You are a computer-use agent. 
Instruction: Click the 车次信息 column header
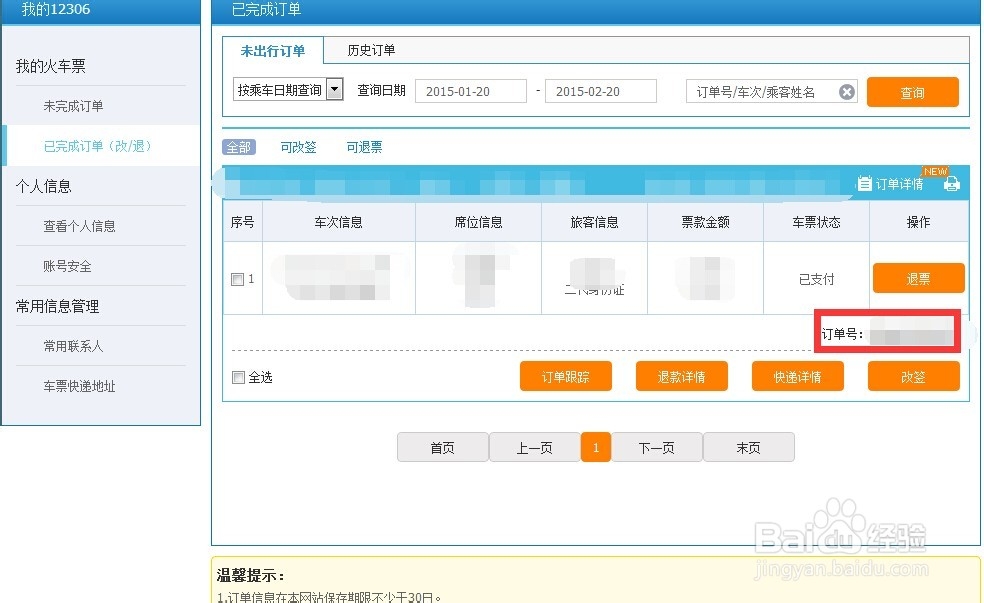coord(339,222)
